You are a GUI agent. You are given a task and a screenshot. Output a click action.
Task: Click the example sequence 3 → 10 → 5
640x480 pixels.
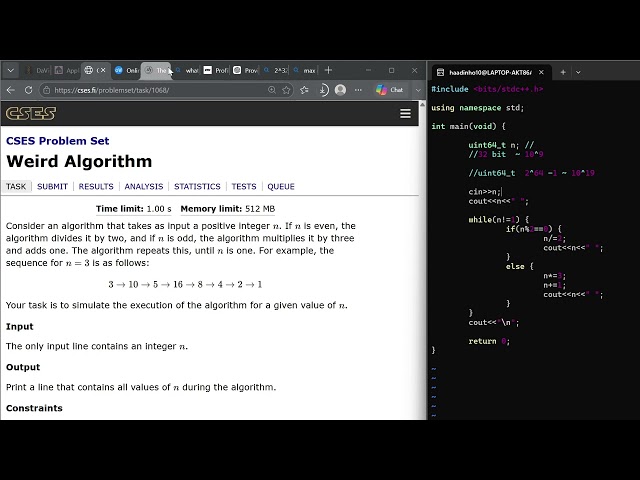pos(185,284)
